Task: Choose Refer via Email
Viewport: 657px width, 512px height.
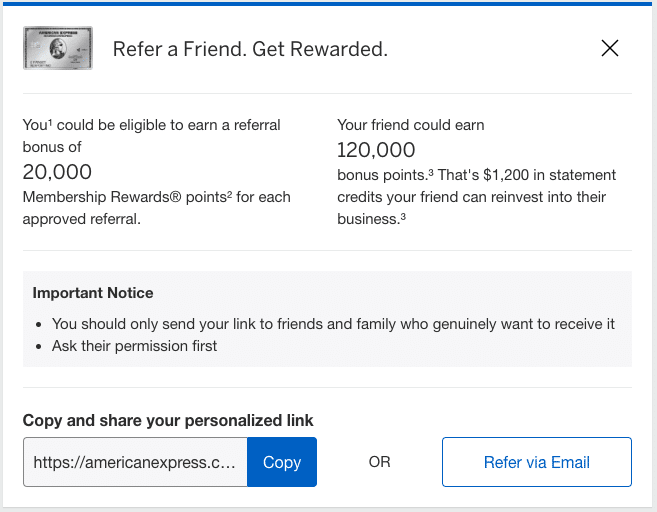Action: (x=536, y=462)
